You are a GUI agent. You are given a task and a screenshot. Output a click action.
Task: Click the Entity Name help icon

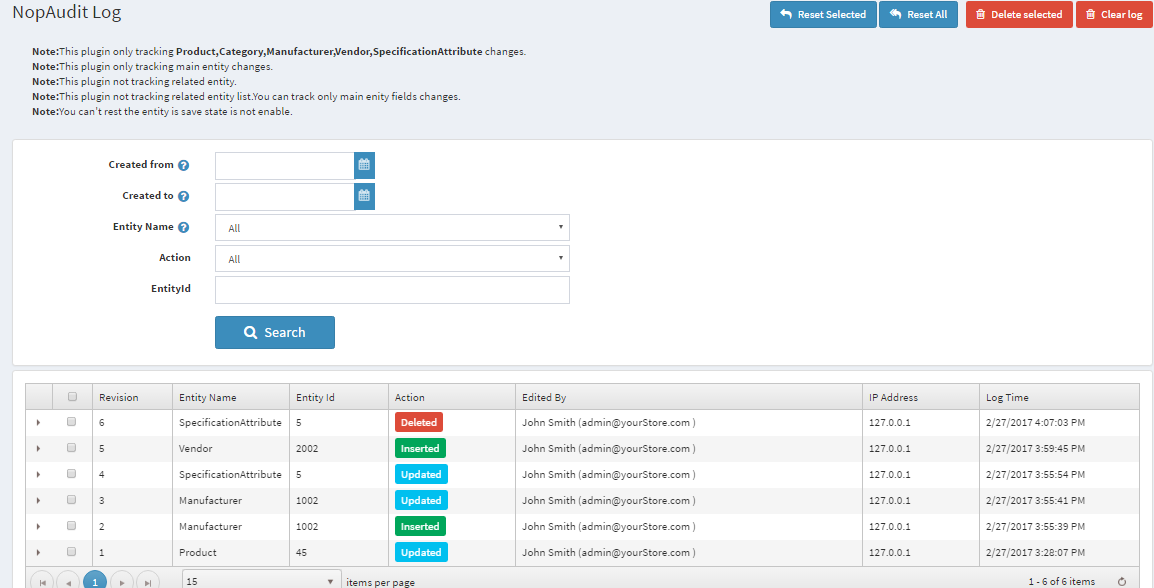click(184, 228)
